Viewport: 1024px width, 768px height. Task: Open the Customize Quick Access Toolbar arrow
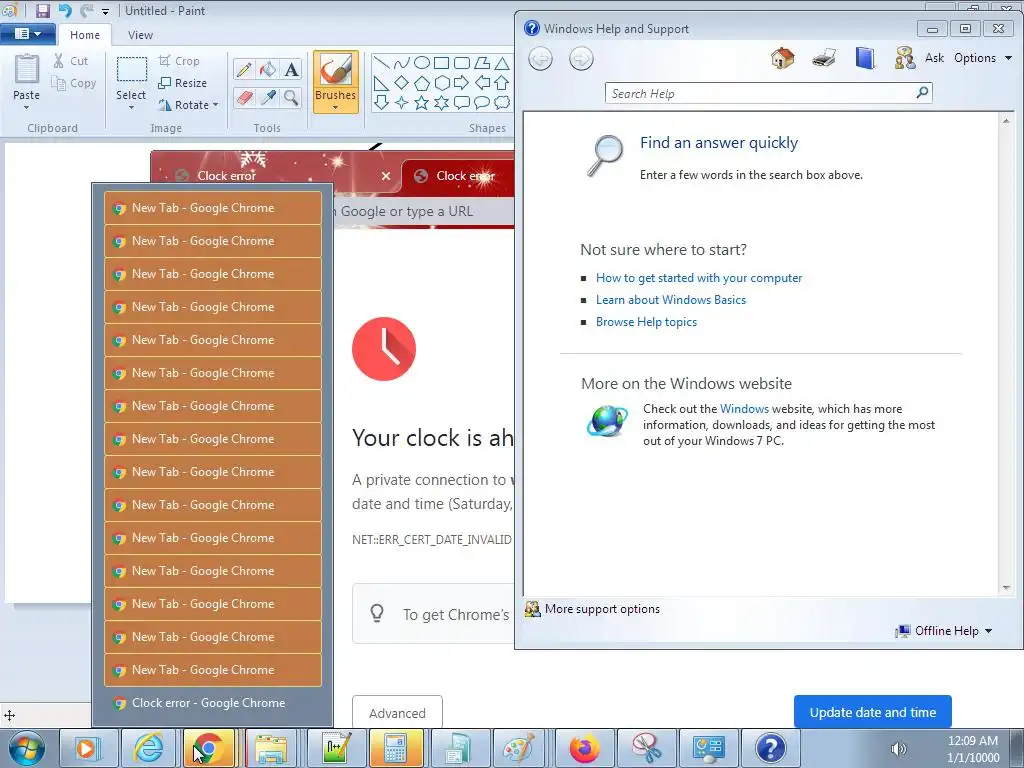(105, 12)
